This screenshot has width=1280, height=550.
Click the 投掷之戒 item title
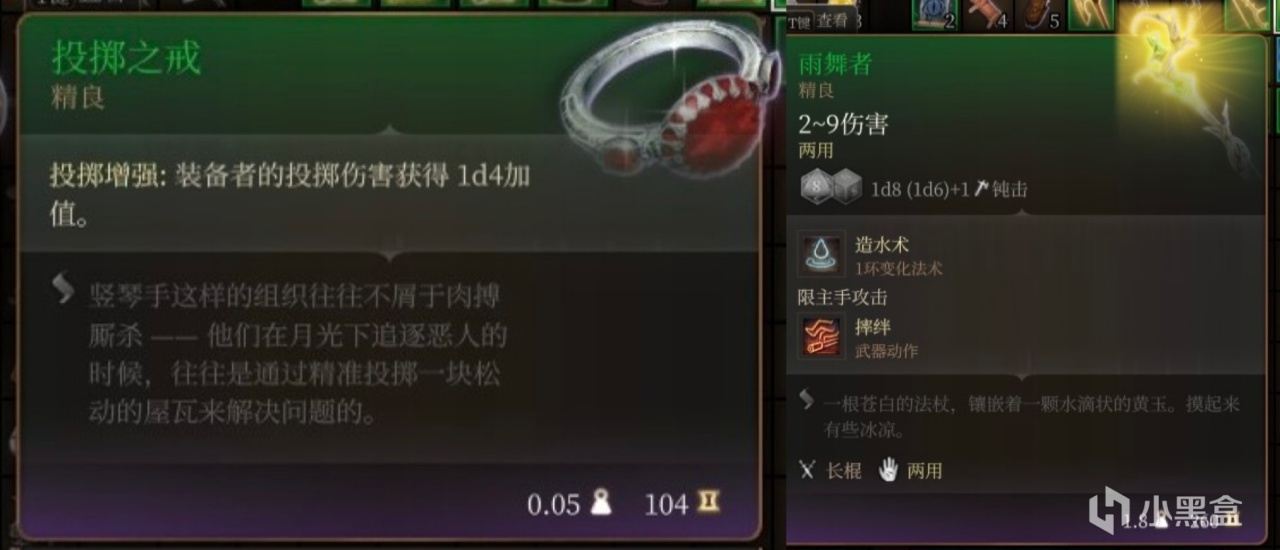[x=126, y=58]
